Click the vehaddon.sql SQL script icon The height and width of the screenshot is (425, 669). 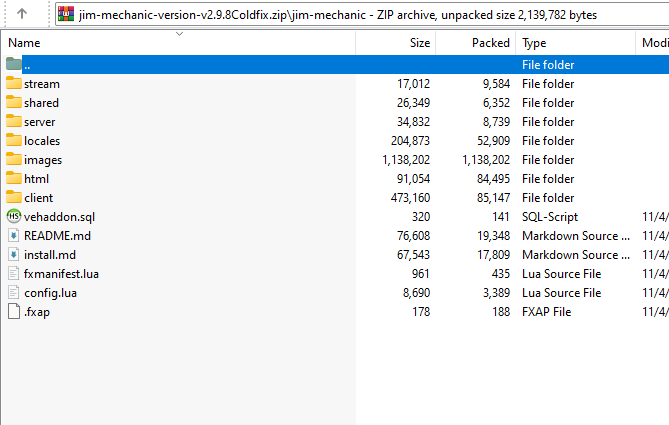click(14, 216)
